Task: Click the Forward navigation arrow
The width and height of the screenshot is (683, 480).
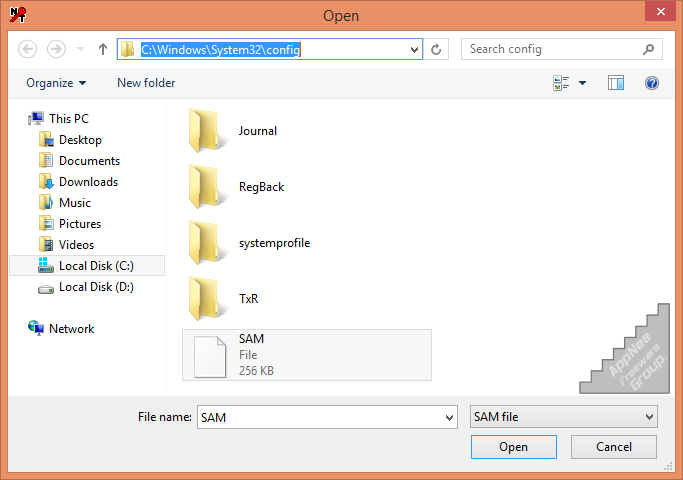Action: [x=56, y=49]
